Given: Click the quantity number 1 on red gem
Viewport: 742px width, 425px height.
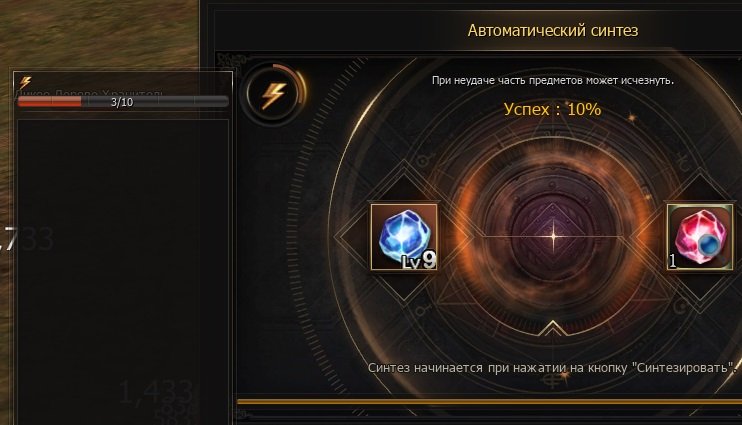Looking at the screenshot, I should pos(672,261).
